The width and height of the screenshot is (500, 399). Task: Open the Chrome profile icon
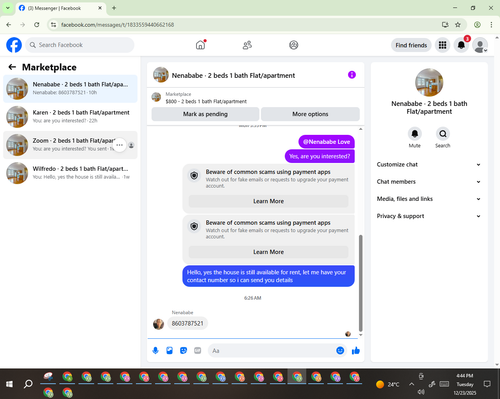click(477, 25)
